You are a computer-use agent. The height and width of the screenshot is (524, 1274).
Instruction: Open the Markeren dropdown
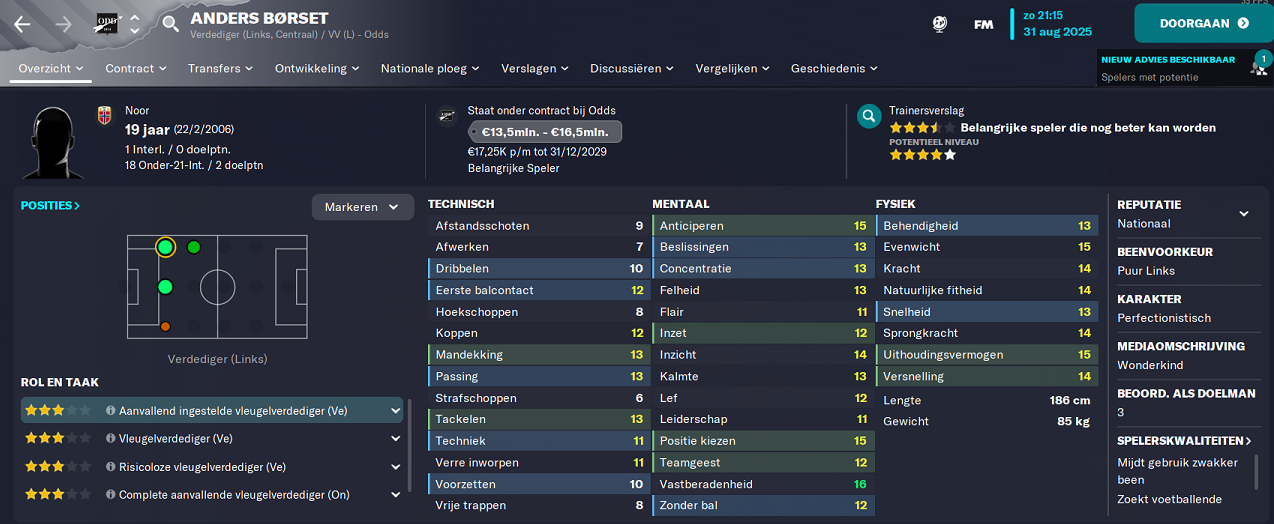(x=362, y=207)
